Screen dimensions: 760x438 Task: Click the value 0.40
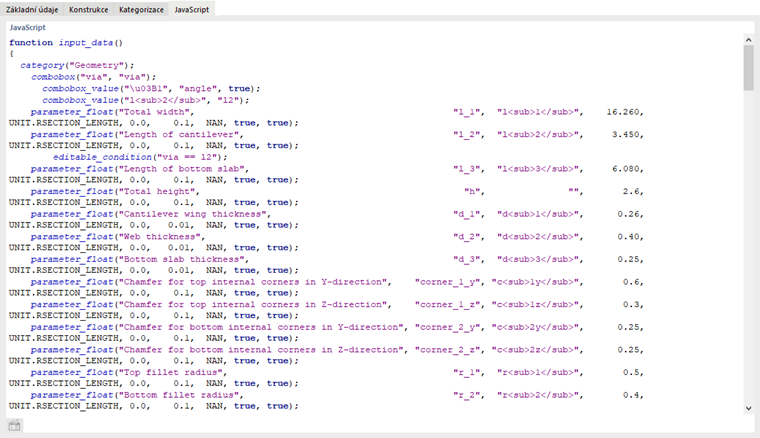click(x=629, y=236)
